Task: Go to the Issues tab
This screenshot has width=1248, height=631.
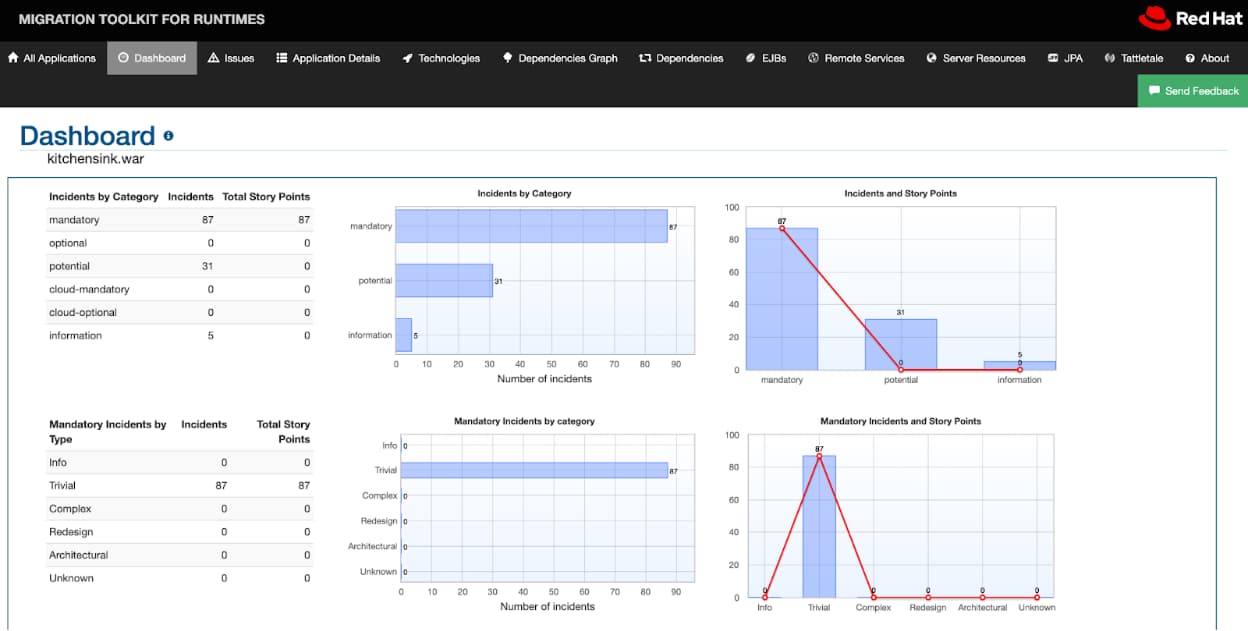Action: coord(231,58)
